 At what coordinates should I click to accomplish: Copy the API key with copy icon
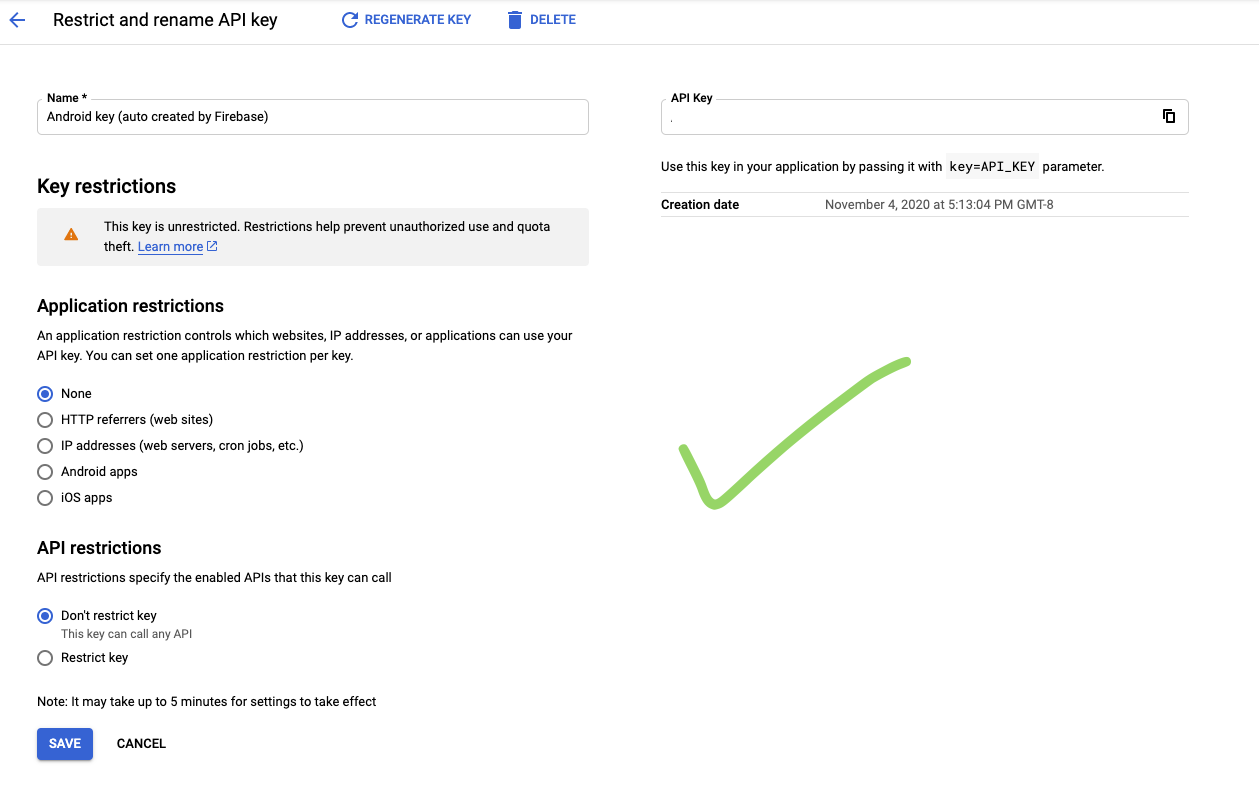click(1169, 116)
